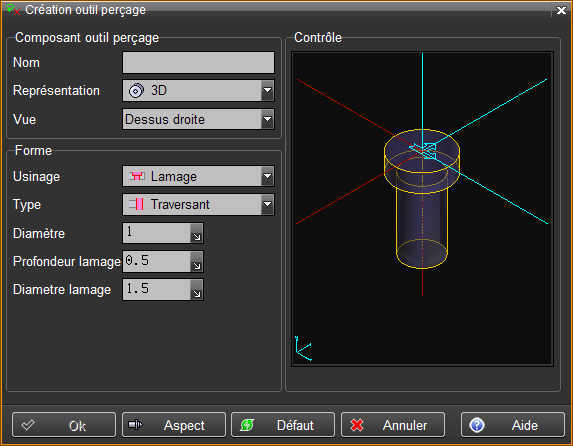Click the 3D representation concentric-circles icon
573x446 pixels.
pyautogui.click(x=136, y=91)
